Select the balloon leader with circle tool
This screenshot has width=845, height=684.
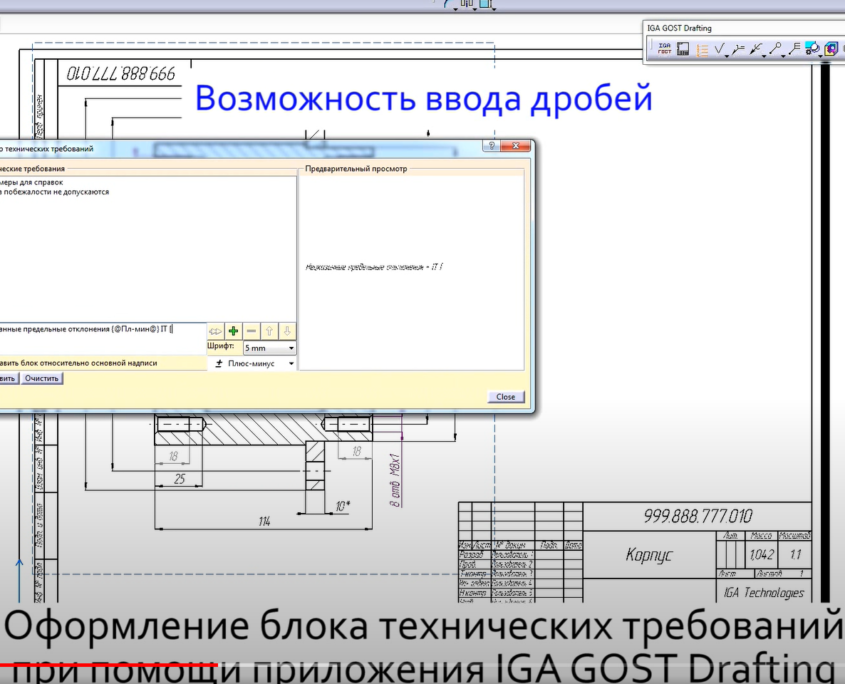[x=775, y=49]
